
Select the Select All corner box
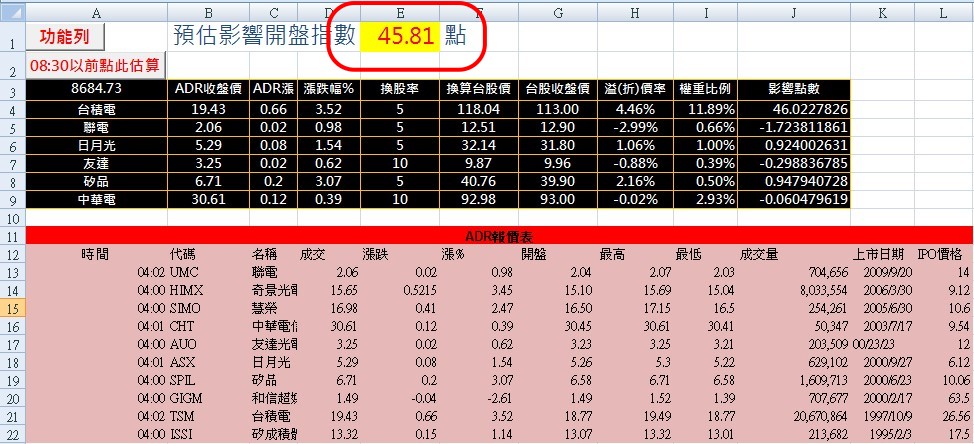[13, 12]
